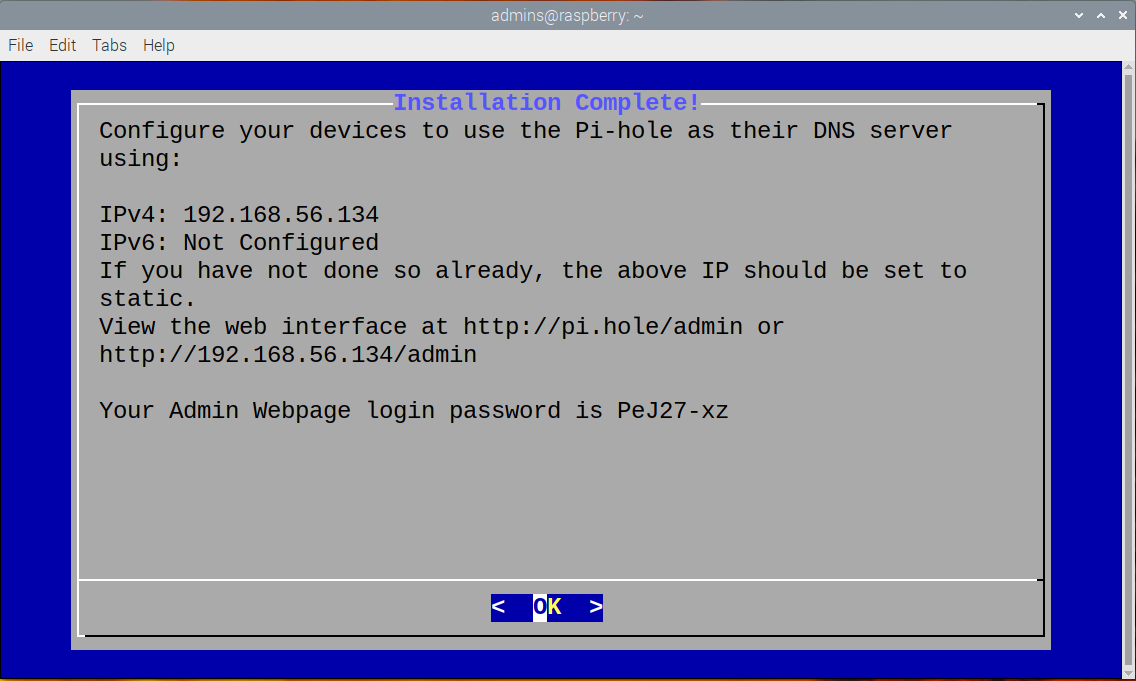1136x681 pixels.
Task: Open the File menu
Action: pyautogui.click(x=20, y=46)
